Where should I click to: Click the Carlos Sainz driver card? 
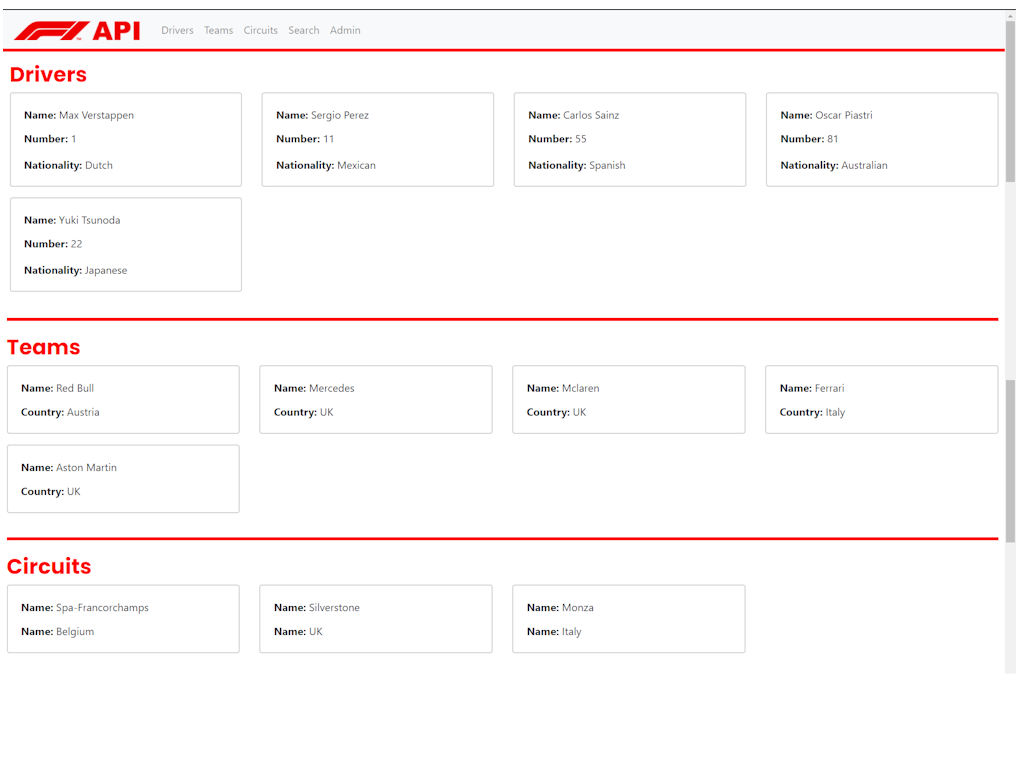630,140
